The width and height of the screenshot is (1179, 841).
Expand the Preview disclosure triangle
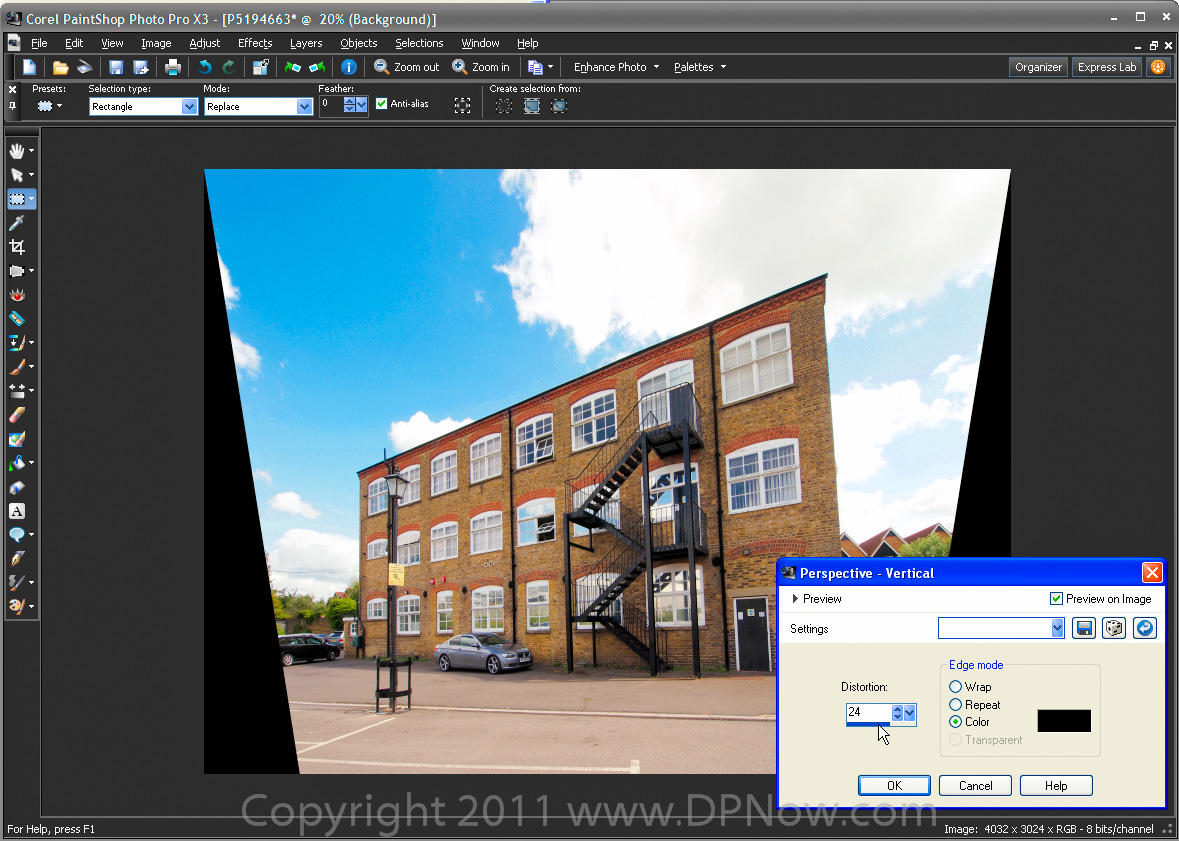795,599
